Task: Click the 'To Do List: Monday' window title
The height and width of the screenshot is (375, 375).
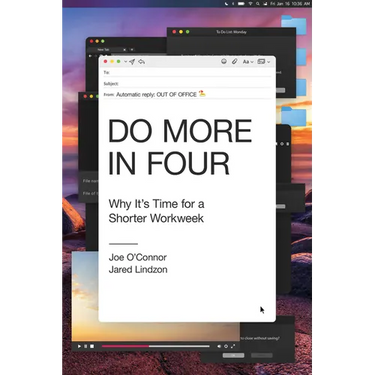Action: coord(231,32)
